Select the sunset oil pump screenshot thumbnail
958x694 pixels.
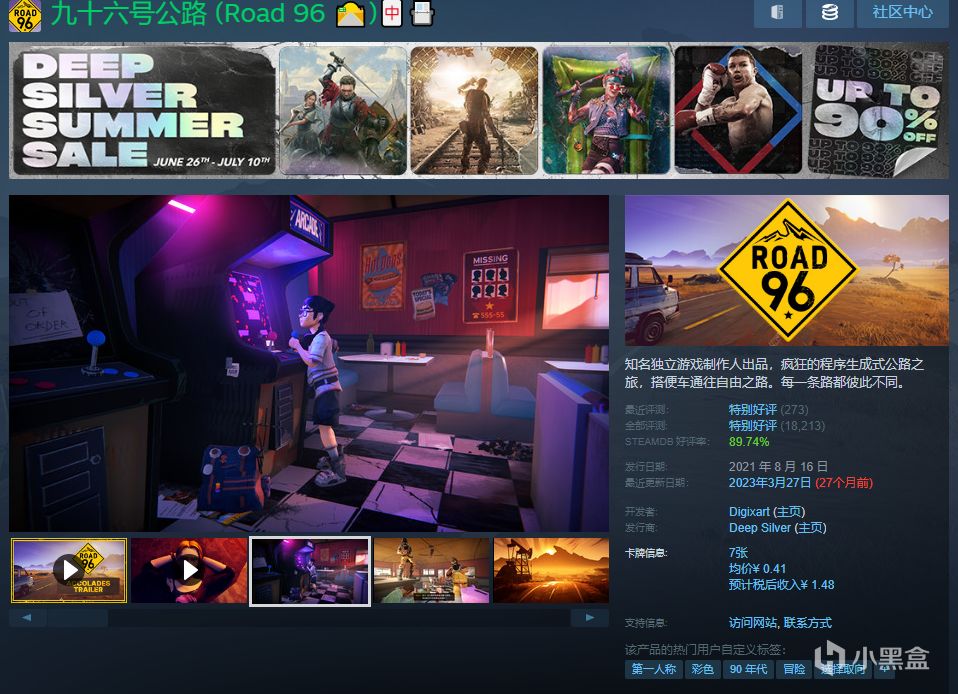click(x=551, y=571)
